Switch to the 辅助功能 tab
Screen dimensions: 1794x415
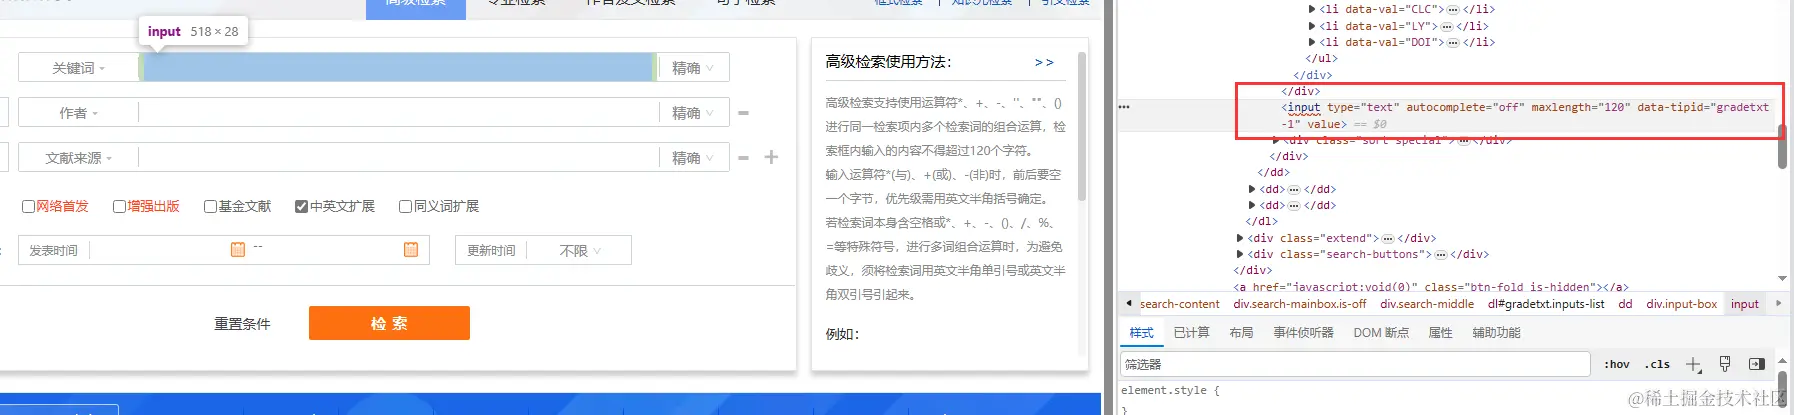pyautogui.click(x=1496, y=333)
